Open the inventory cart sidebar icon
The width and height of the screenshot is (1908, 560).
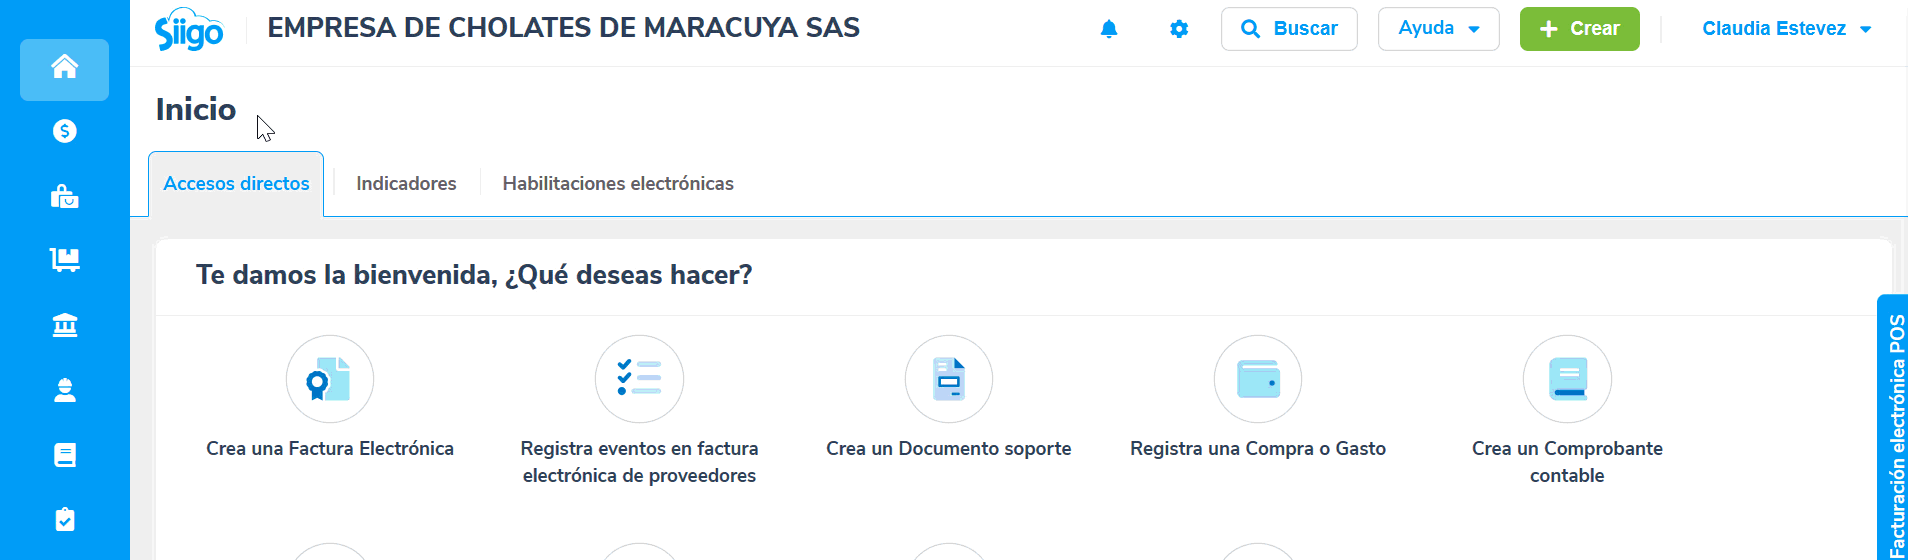point(65,260)
